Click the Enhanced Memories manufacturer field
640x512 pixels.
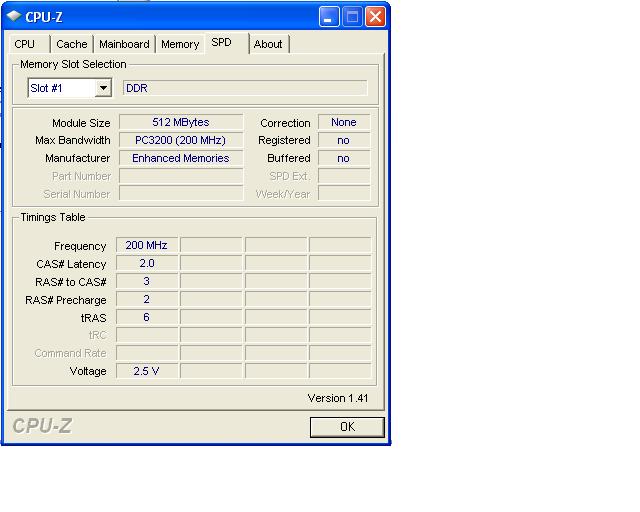point(180,158)
